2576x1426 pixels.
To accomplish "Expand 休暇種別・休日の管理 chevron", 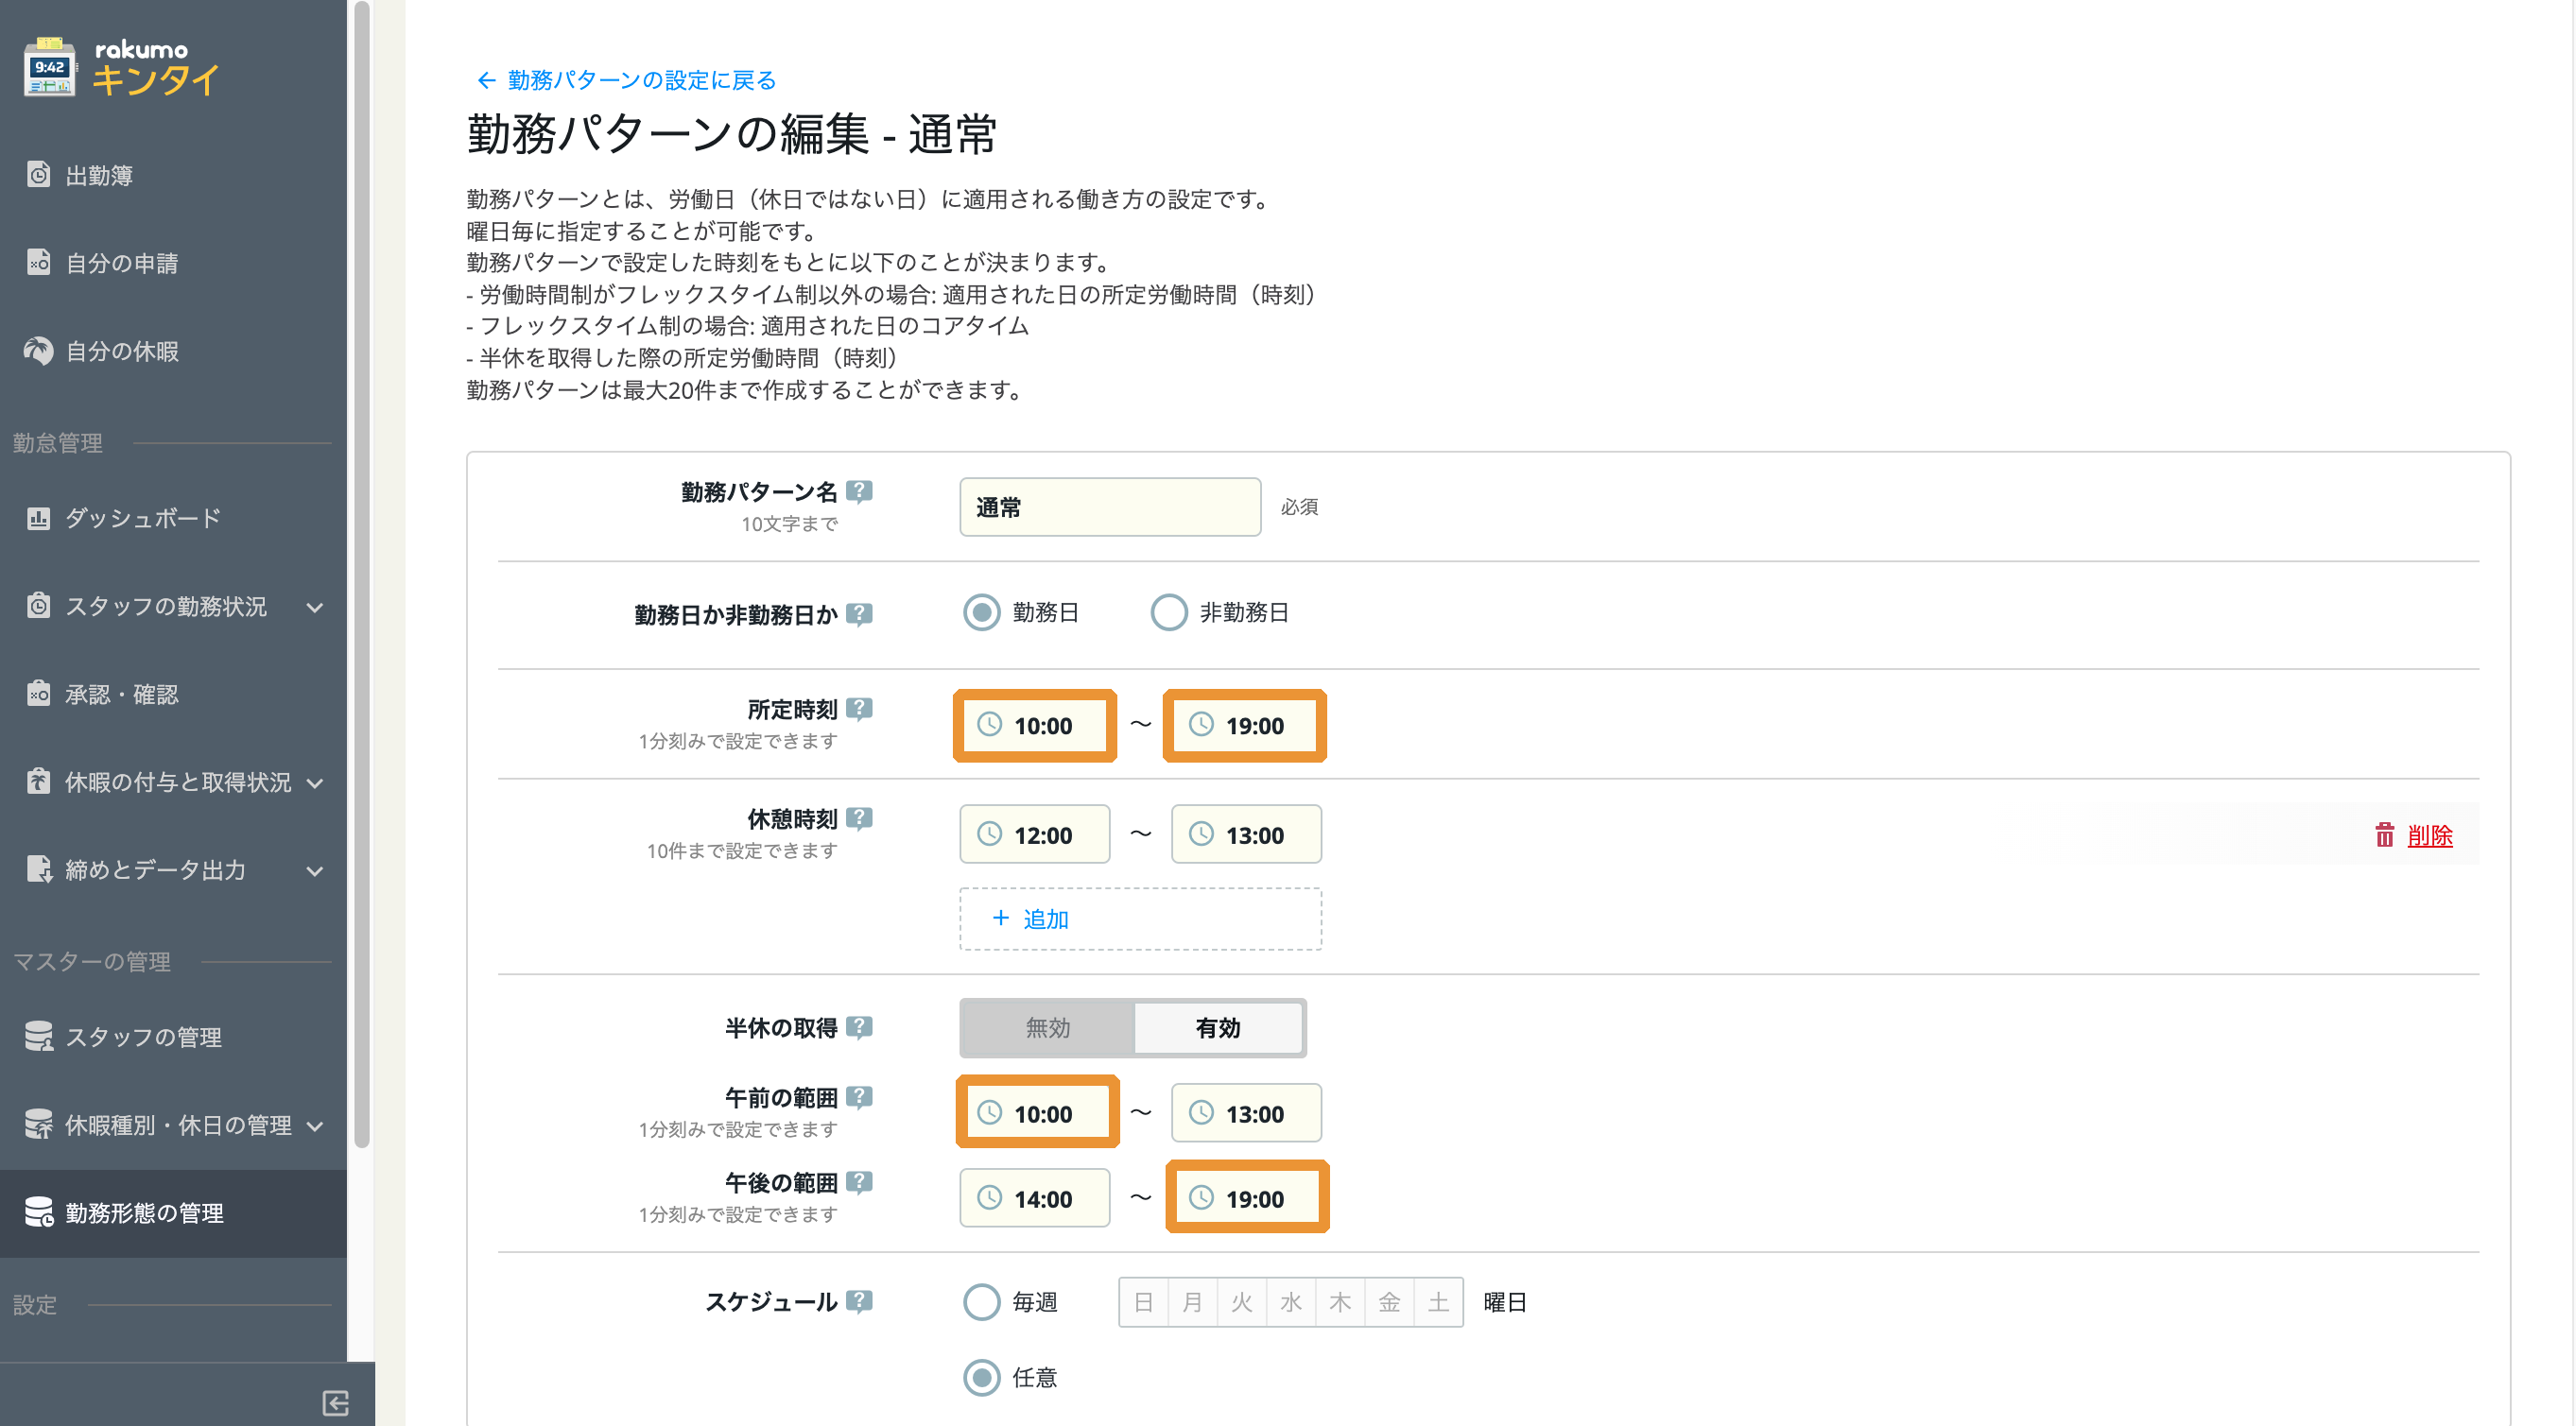I will pos(315,1126).
